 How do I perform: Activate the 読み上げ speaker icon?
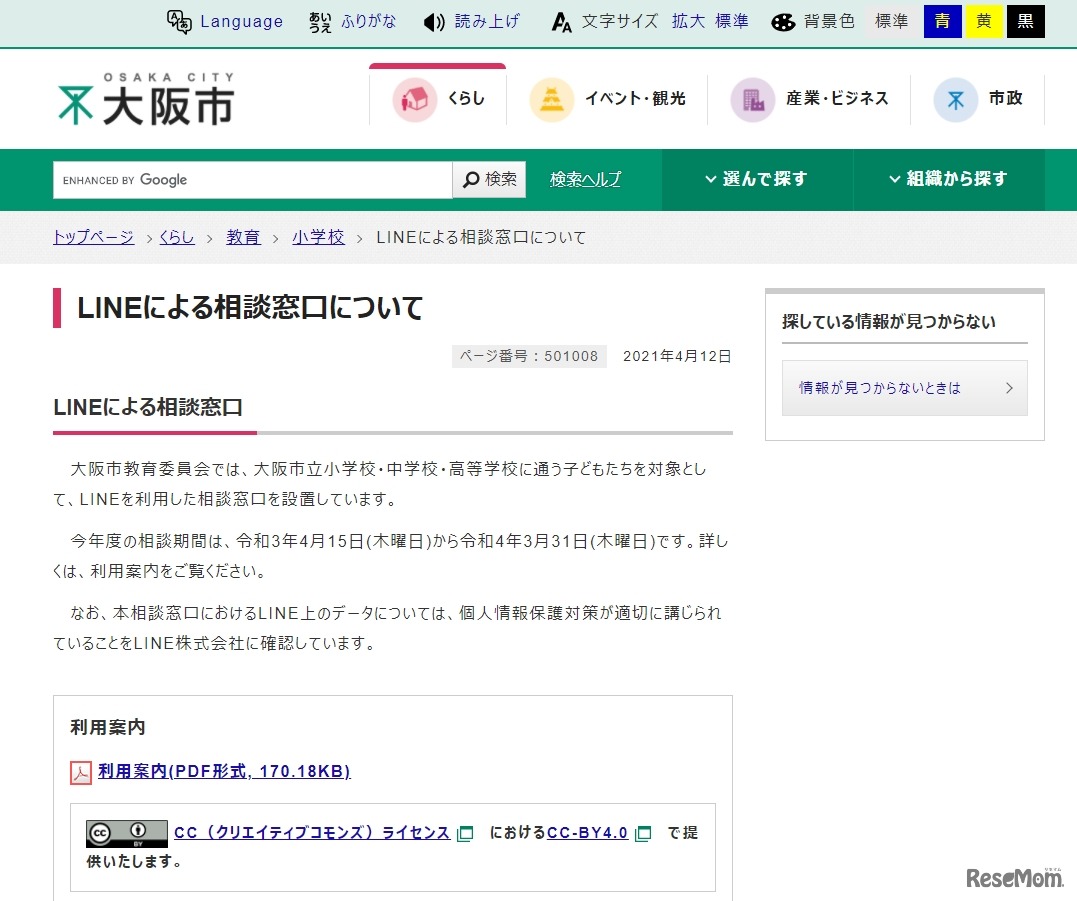click(x=432, y=21)
